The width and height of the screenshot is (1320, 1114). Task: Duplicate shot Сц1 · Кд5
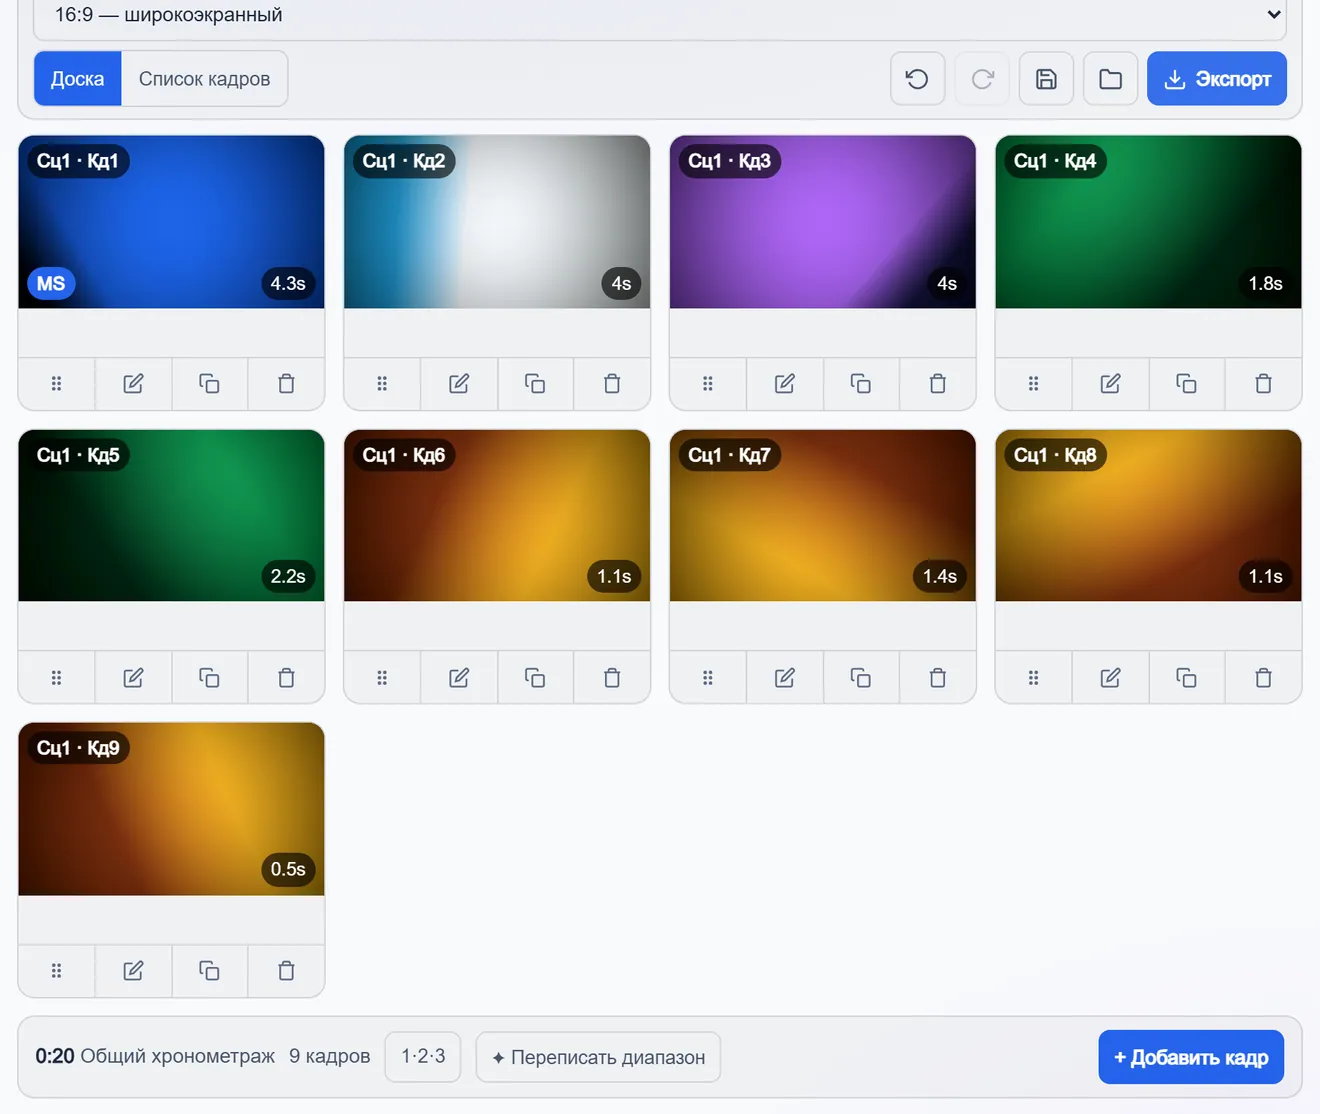pyautogui.click(x=209, y=678)
